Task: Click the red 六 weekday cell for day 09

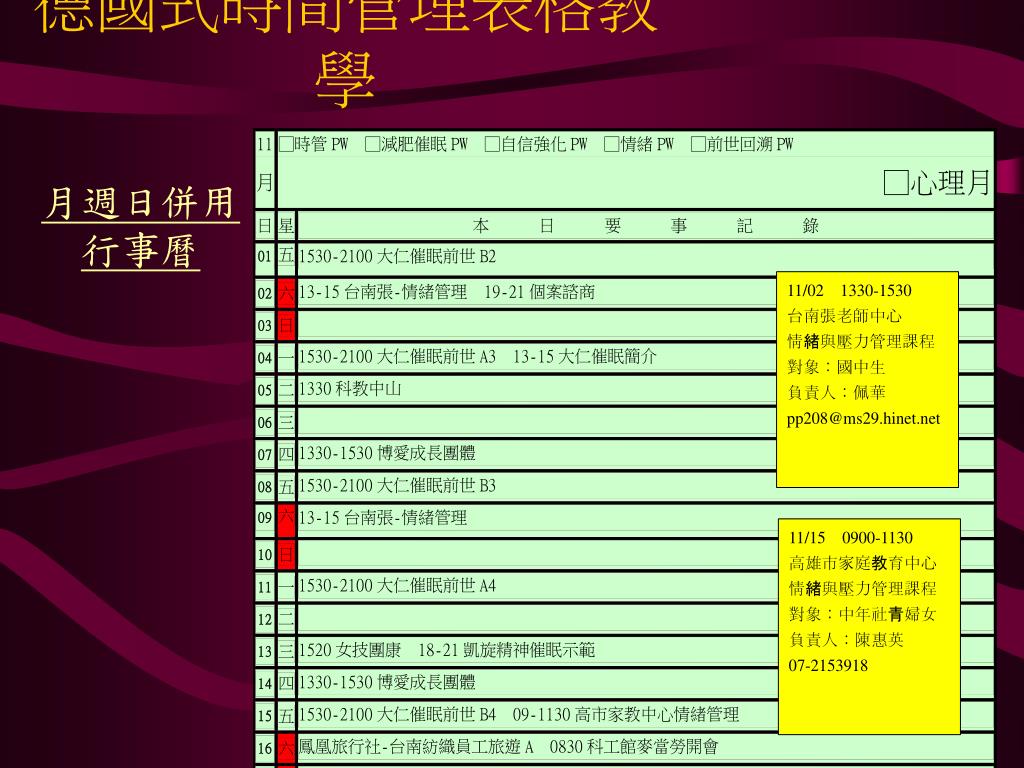Action: pyautogui.click(x=286, y=519)
